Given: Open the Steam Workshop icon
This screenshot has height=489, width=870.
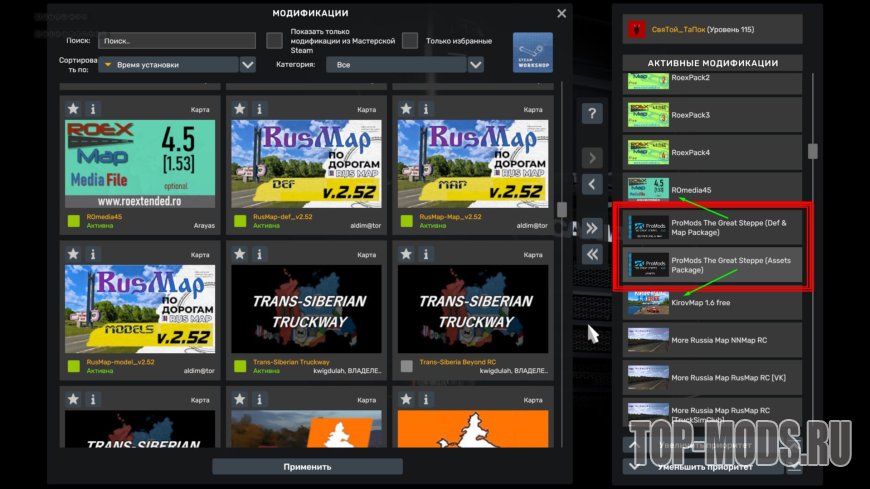Looking at the screenshot, I should coord(532,52).
